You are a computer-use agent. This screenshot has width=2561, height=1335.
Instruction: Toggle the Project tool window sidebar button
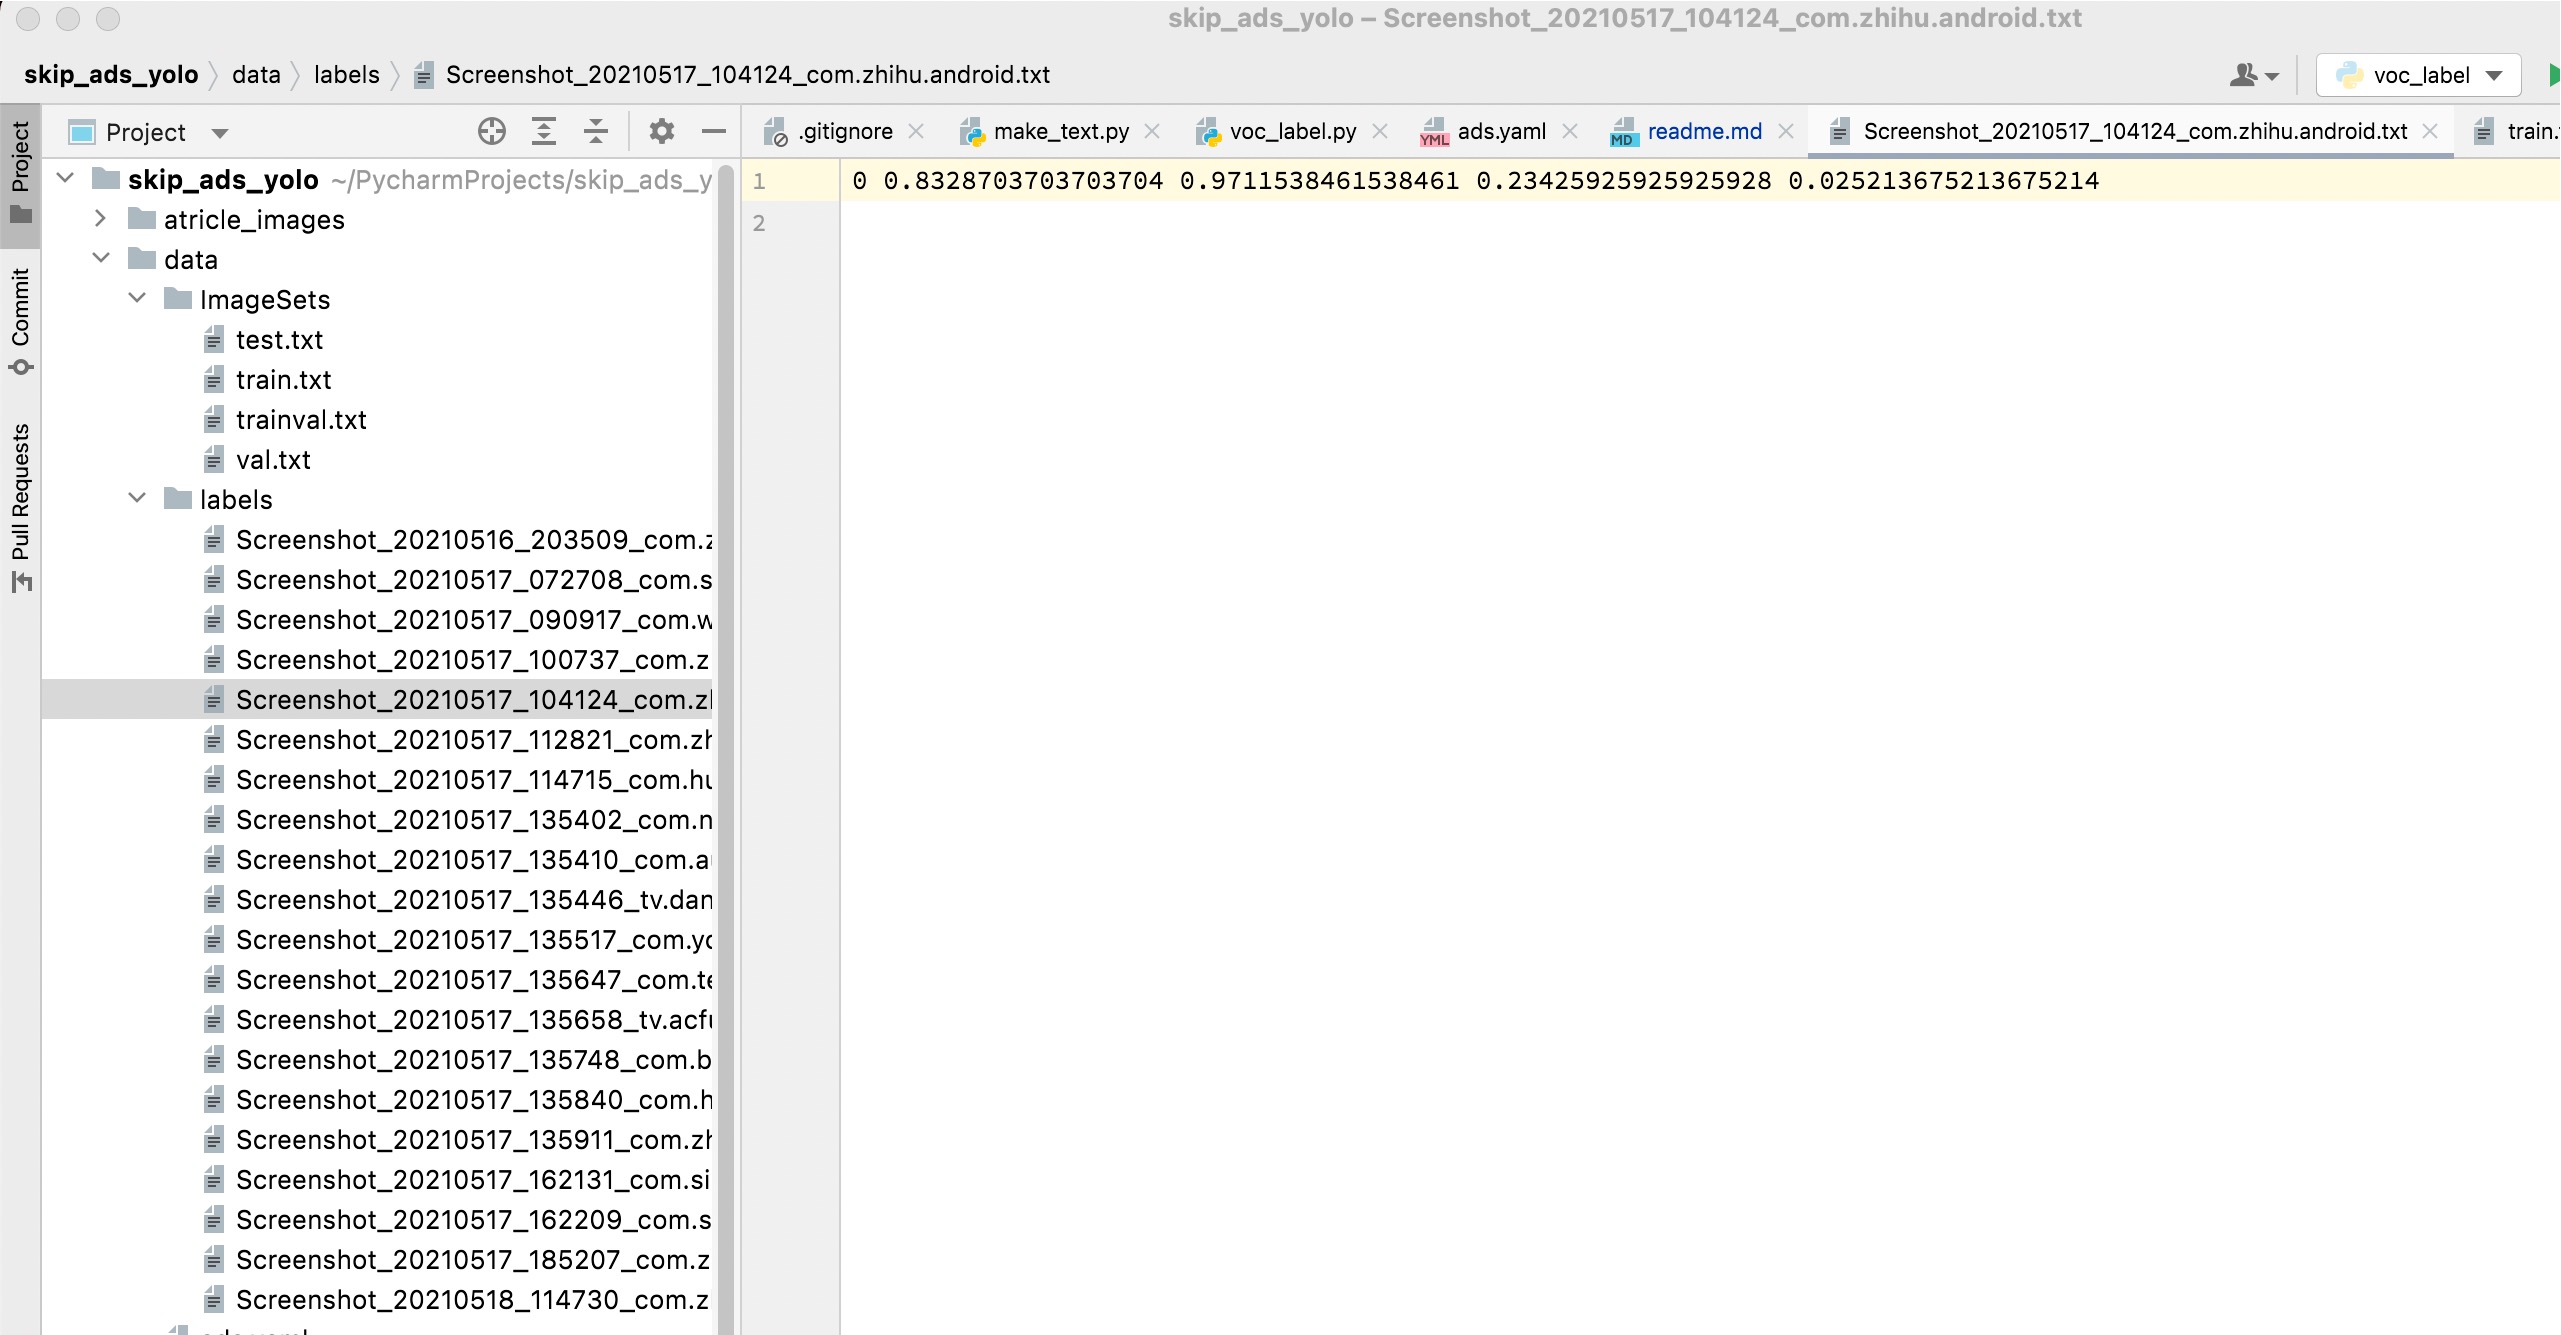[20, 170]
